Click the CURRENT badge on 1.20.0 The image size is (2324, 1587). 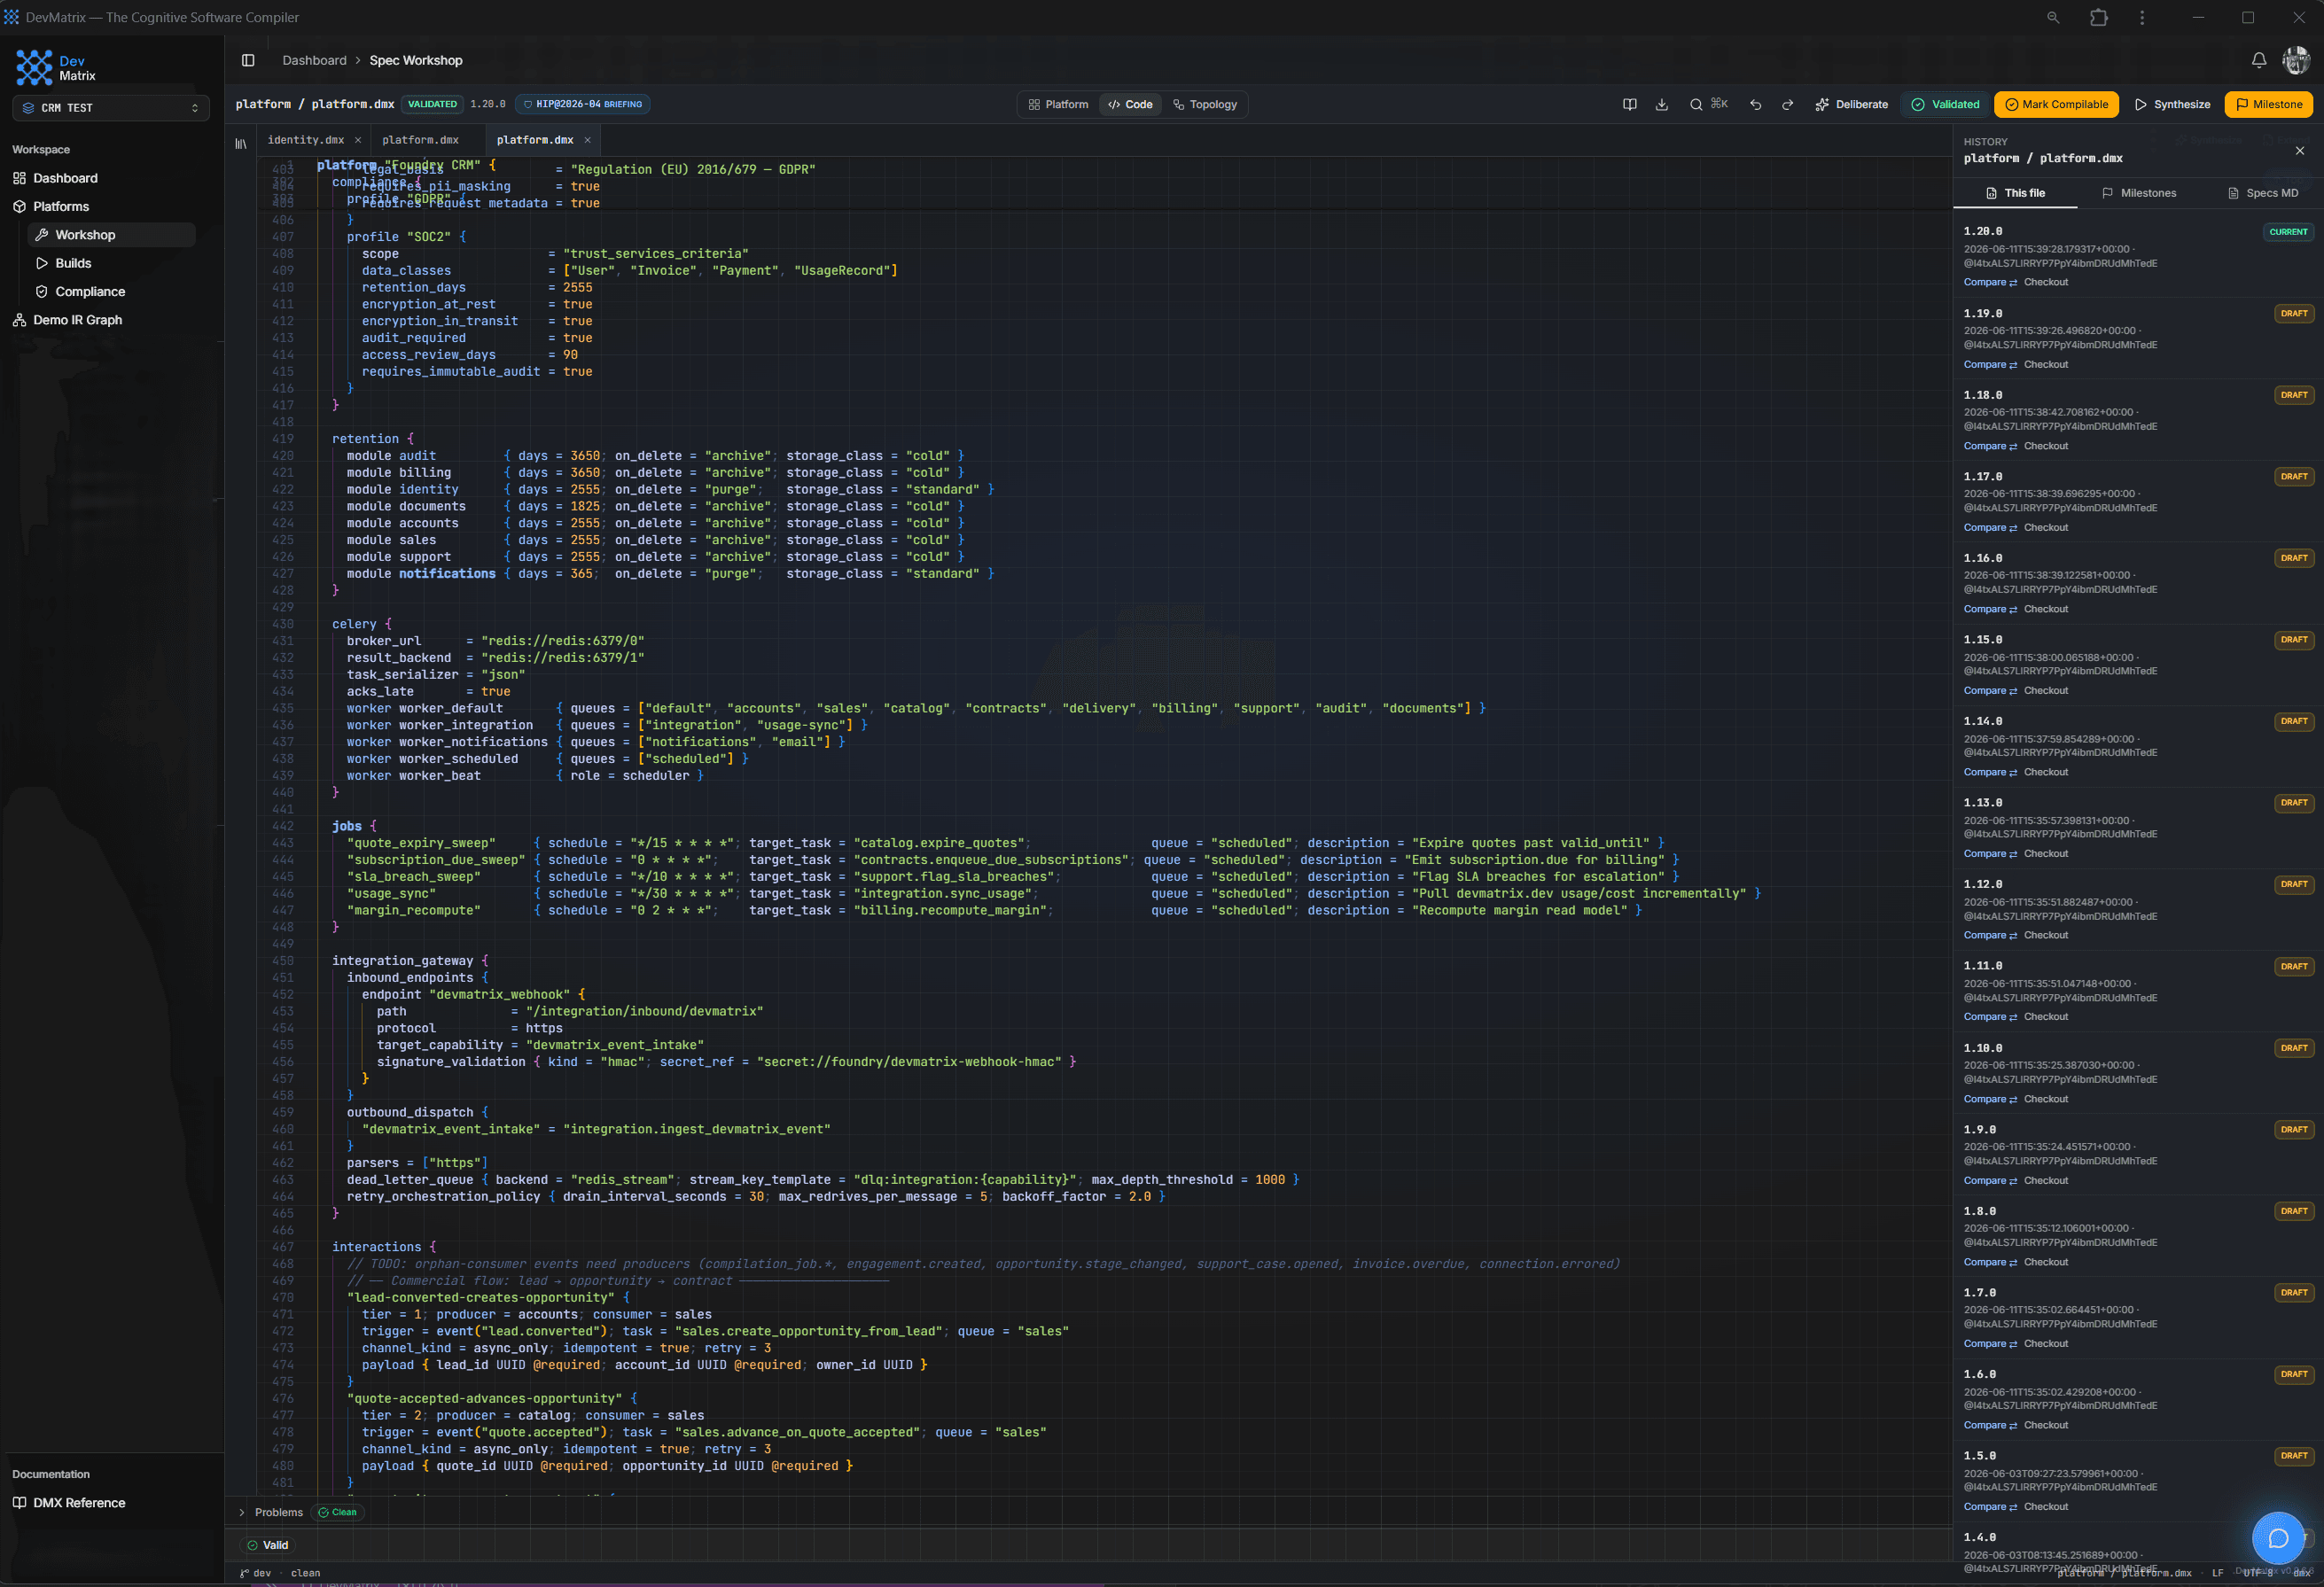2288,232
